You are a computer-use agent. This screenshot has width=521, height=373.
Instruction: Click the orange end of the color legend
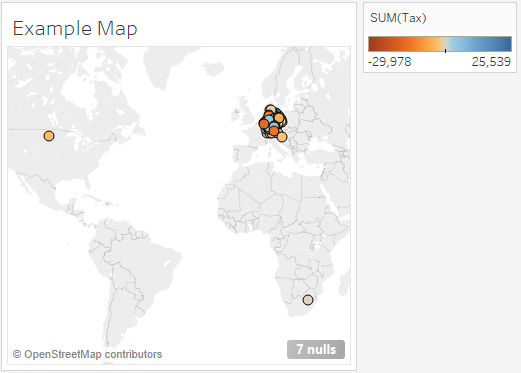pos(375,44)
